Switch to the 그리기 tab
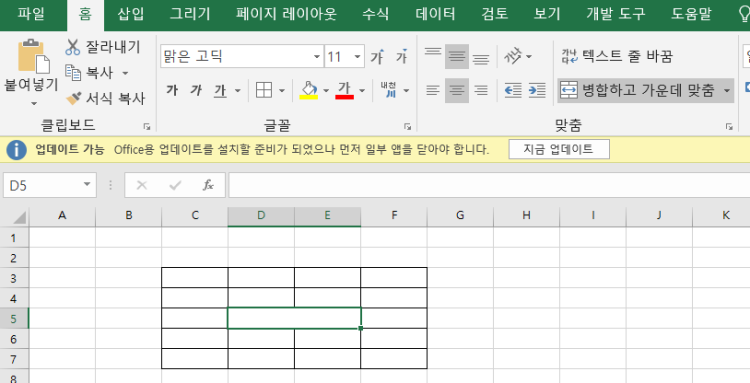 point(190,14)
